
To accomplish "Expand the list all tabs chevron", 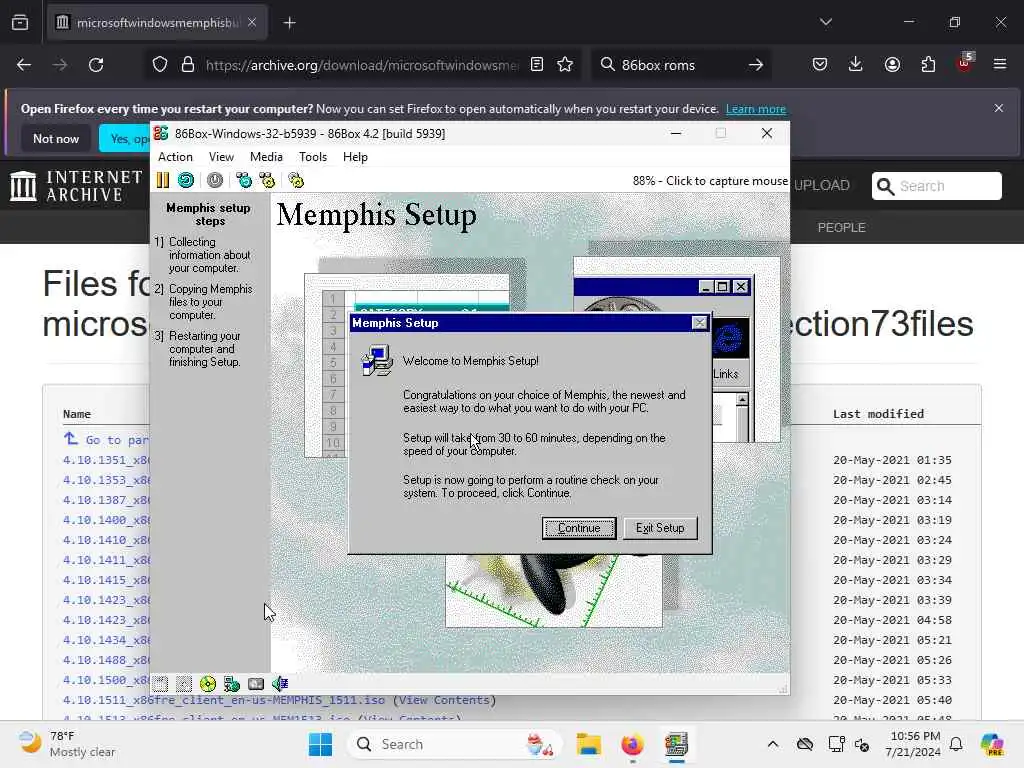I will point(826,22).
